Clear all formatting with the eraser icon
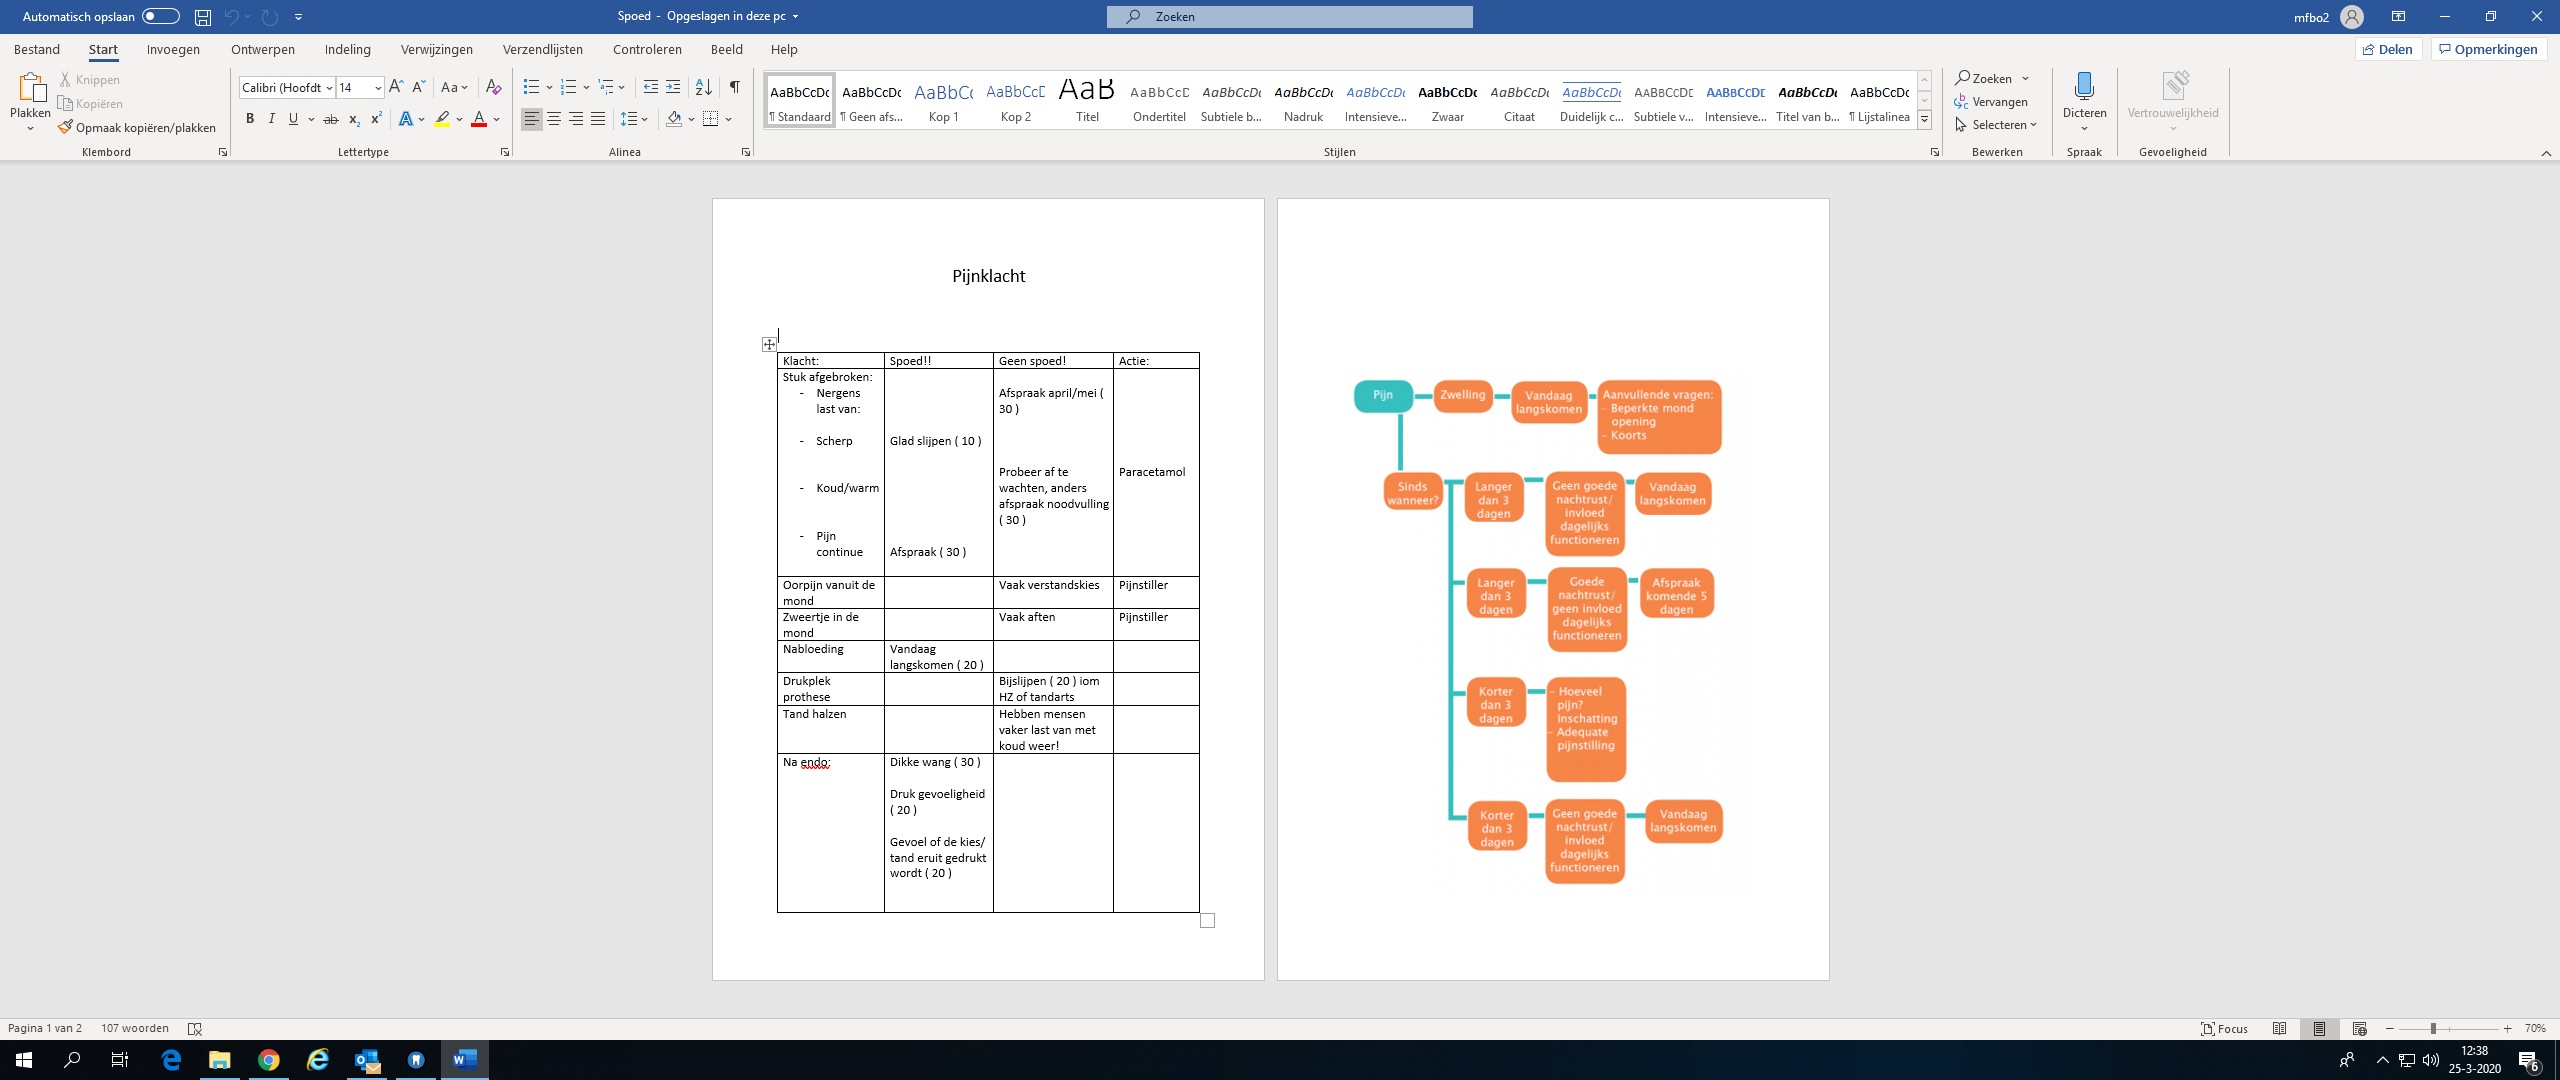Screen dimensions: 2560x1080 click(x=493, y=87)
